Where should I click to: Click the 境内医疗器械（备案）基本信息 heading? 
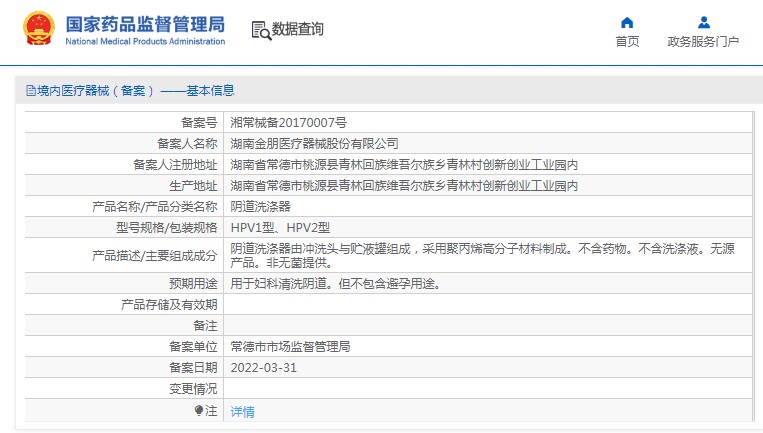pyautogui.click(x=136, y=90)
